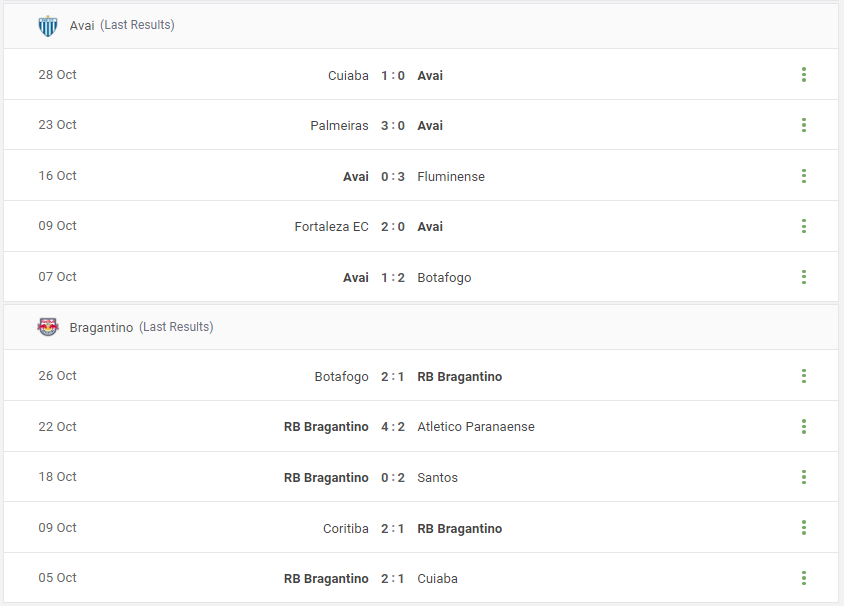This screenshot has height=606, width=844.
Task: Click the 4:2 score against Atletico Paranaense
Action: click(x=393, y=427)
